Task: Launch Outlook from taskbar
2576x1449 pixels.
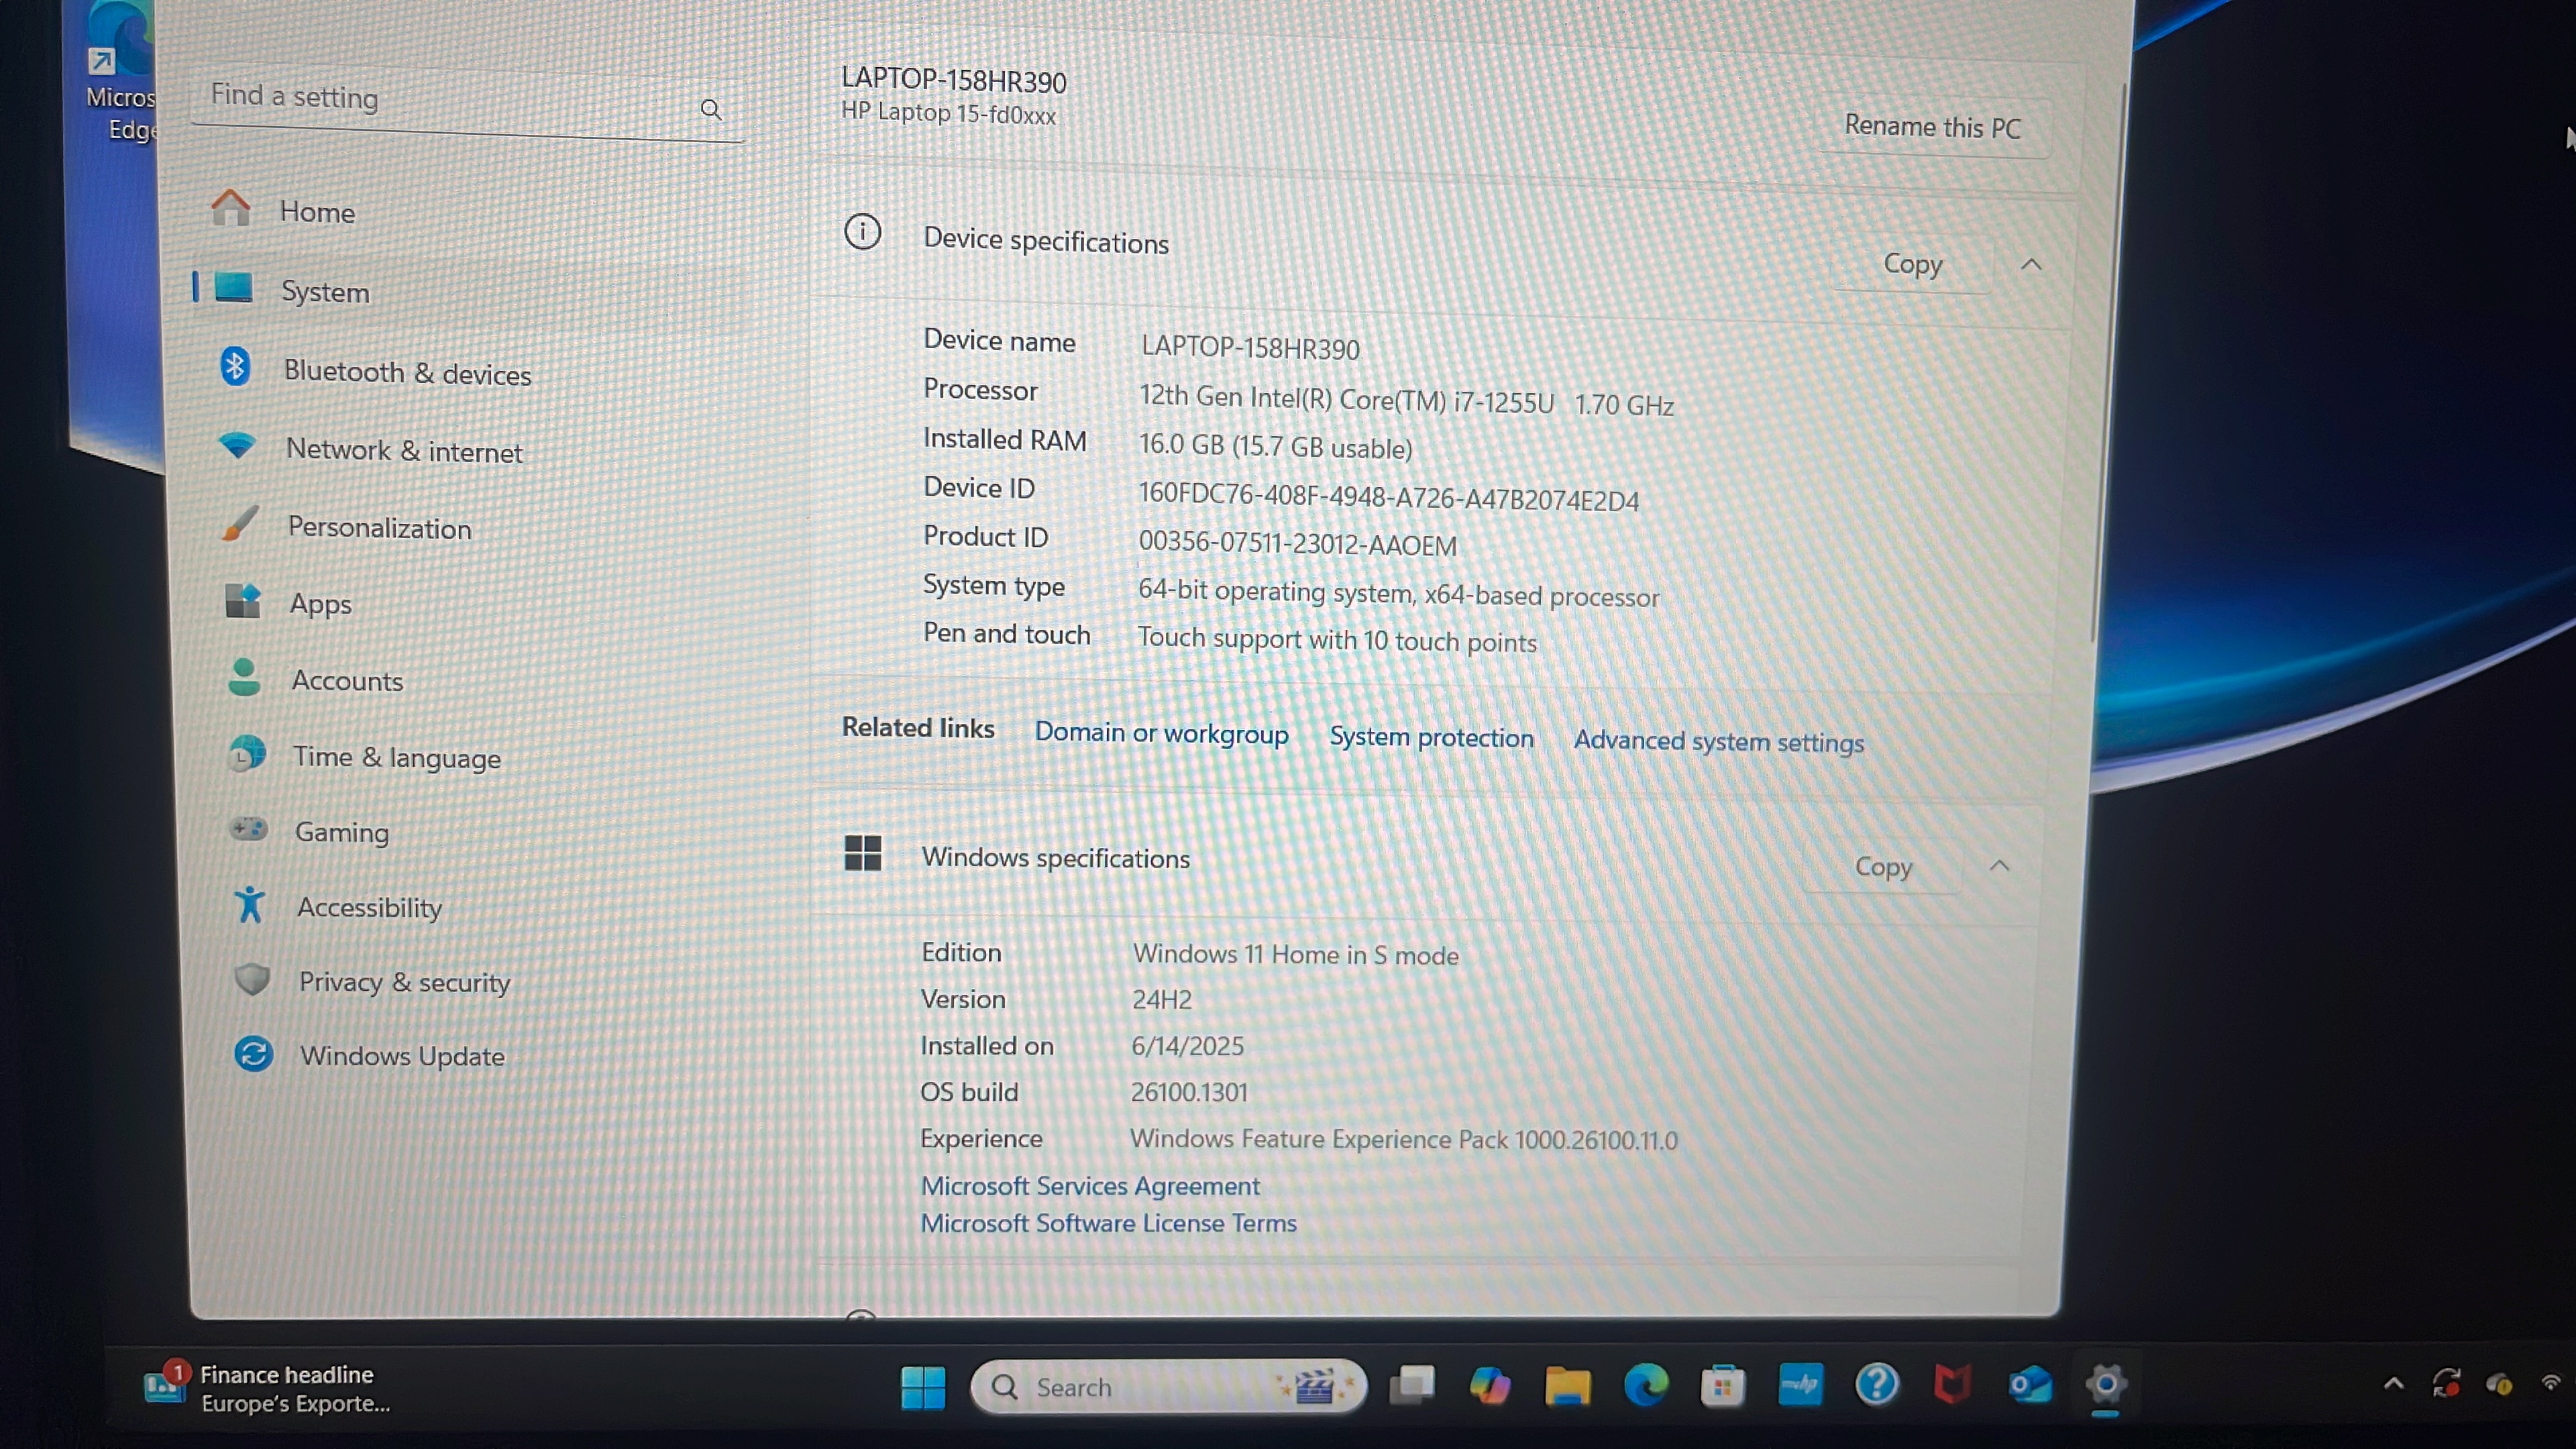Action: pos(2029,1386)
